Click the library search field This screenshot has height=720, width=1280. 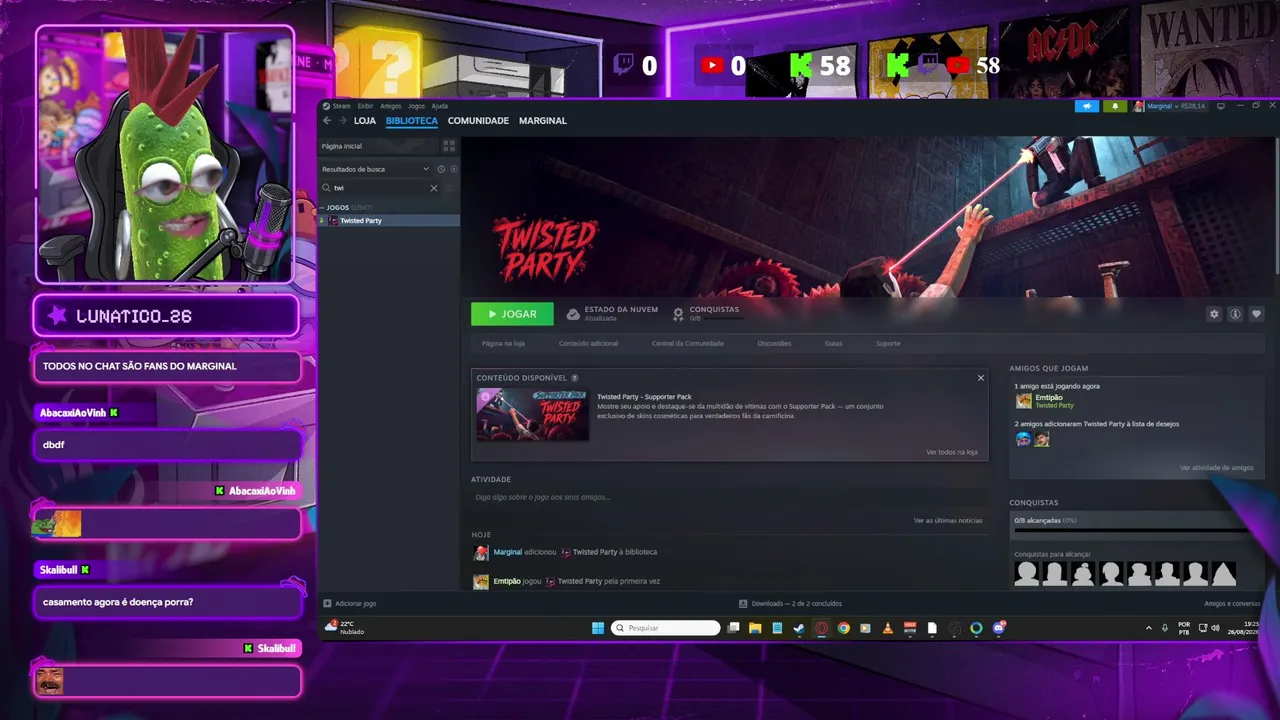click(x=379, y=188)
